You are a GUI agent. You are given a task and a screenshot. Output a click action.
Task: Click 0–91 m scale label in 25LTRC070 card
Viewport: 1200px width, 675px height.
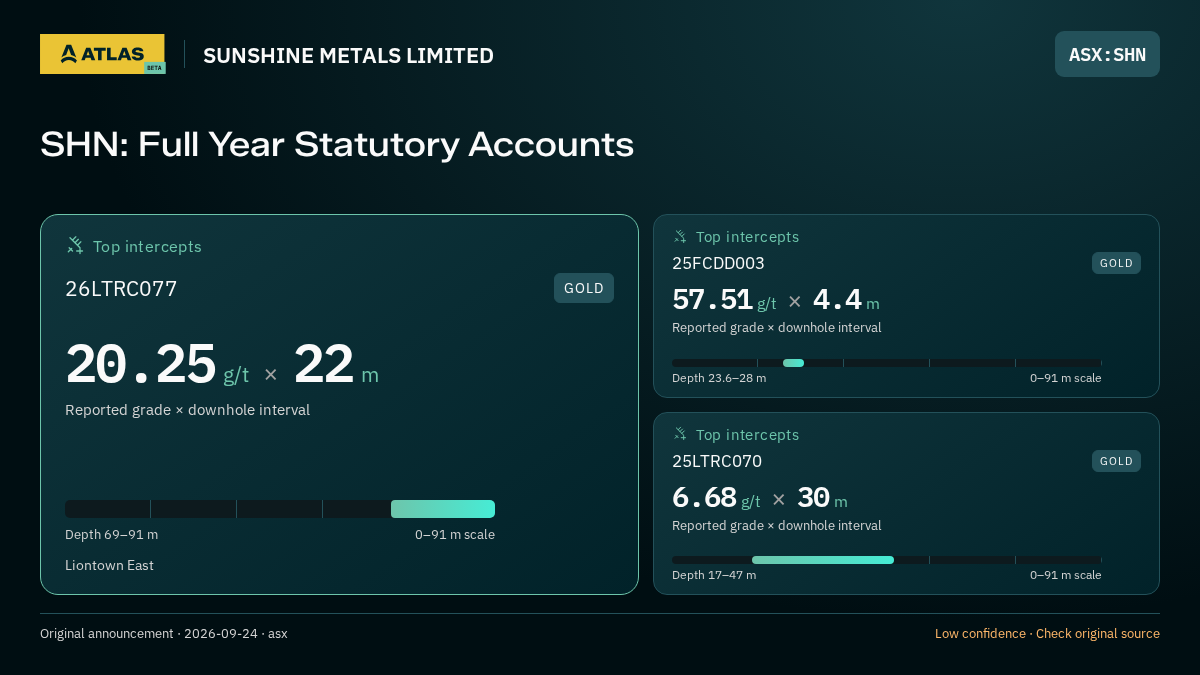coord(1065,575)
